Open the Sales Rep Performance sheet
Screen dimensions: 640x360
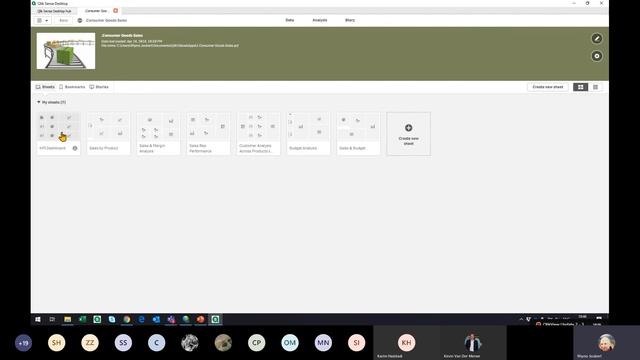[209, 134]
